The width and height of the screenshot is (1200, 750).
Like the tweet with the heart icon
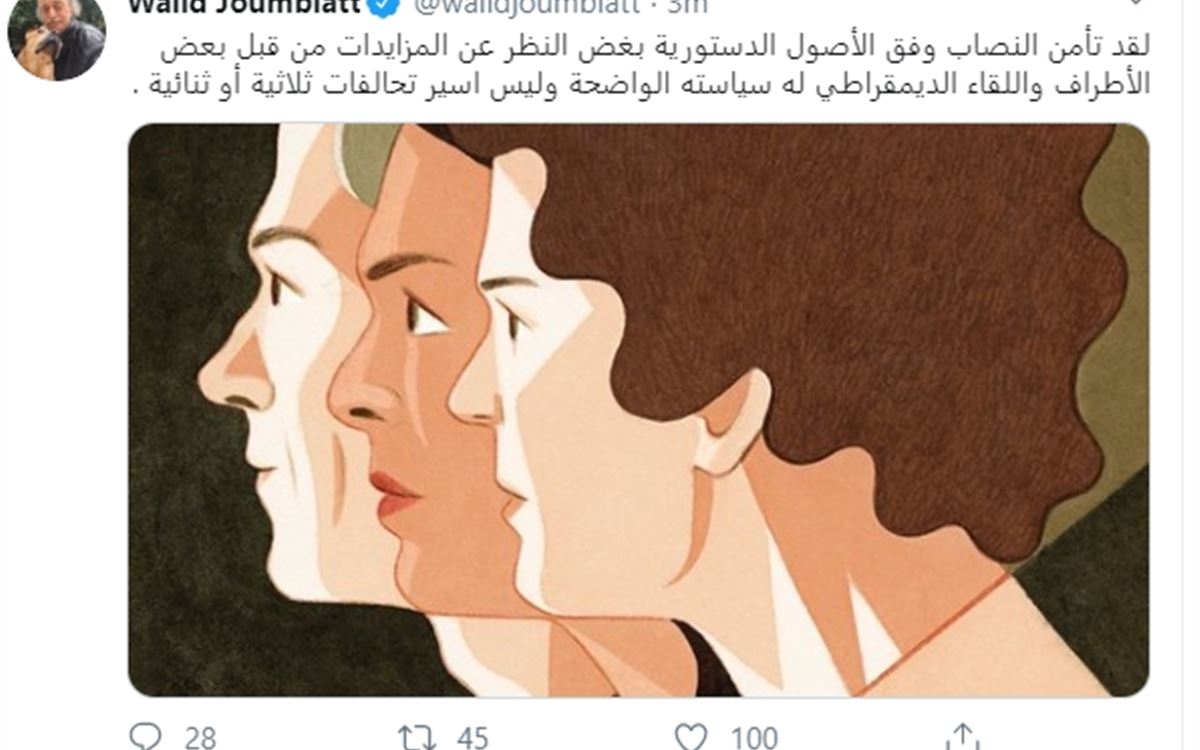pos(691,738)
